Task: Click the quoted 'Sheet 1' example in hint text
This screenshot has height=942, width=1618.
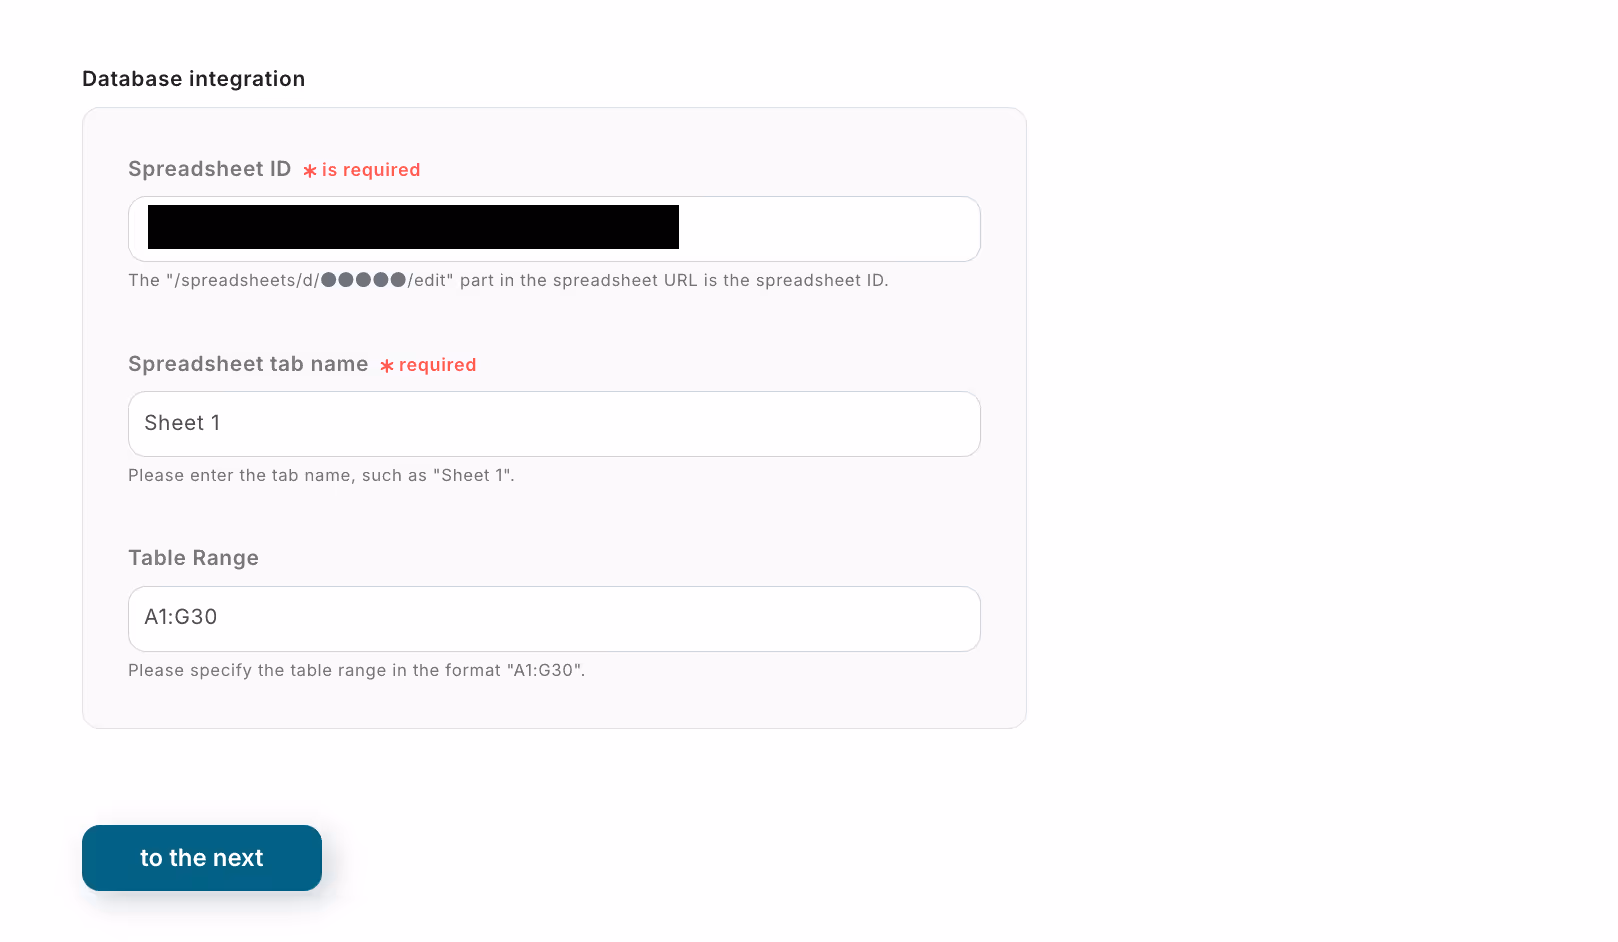Action: (472, 475)
